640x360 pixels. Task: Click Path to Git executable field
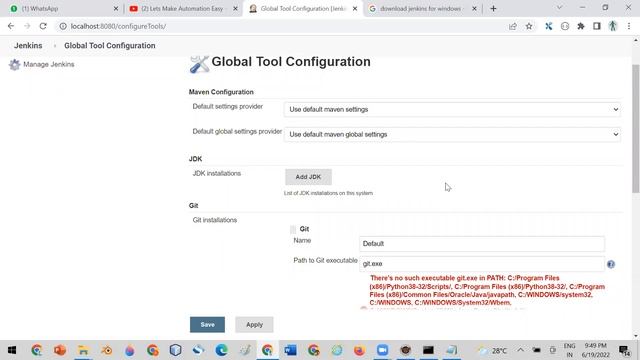tap(482, 264)
